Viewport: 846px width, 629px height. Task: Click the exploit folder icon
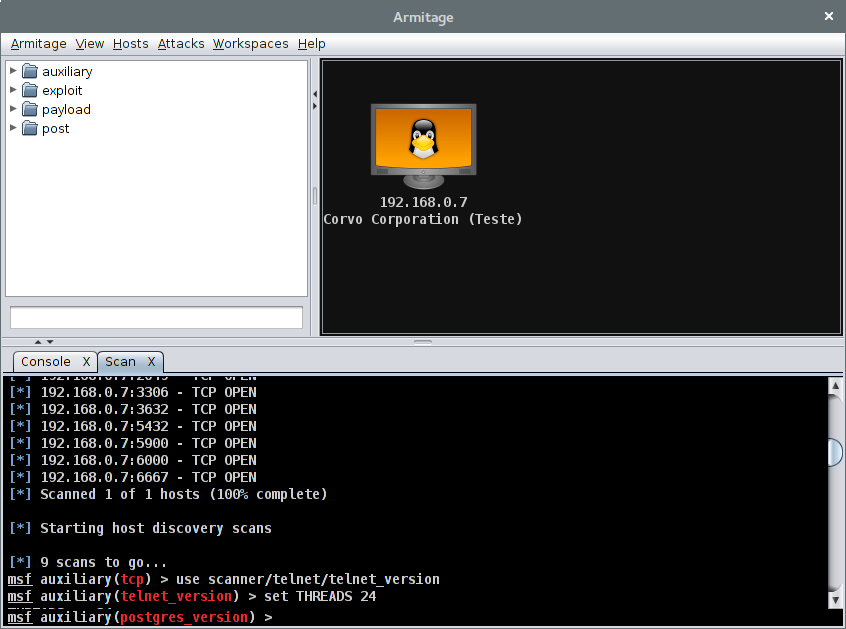(x=30, y=90)
